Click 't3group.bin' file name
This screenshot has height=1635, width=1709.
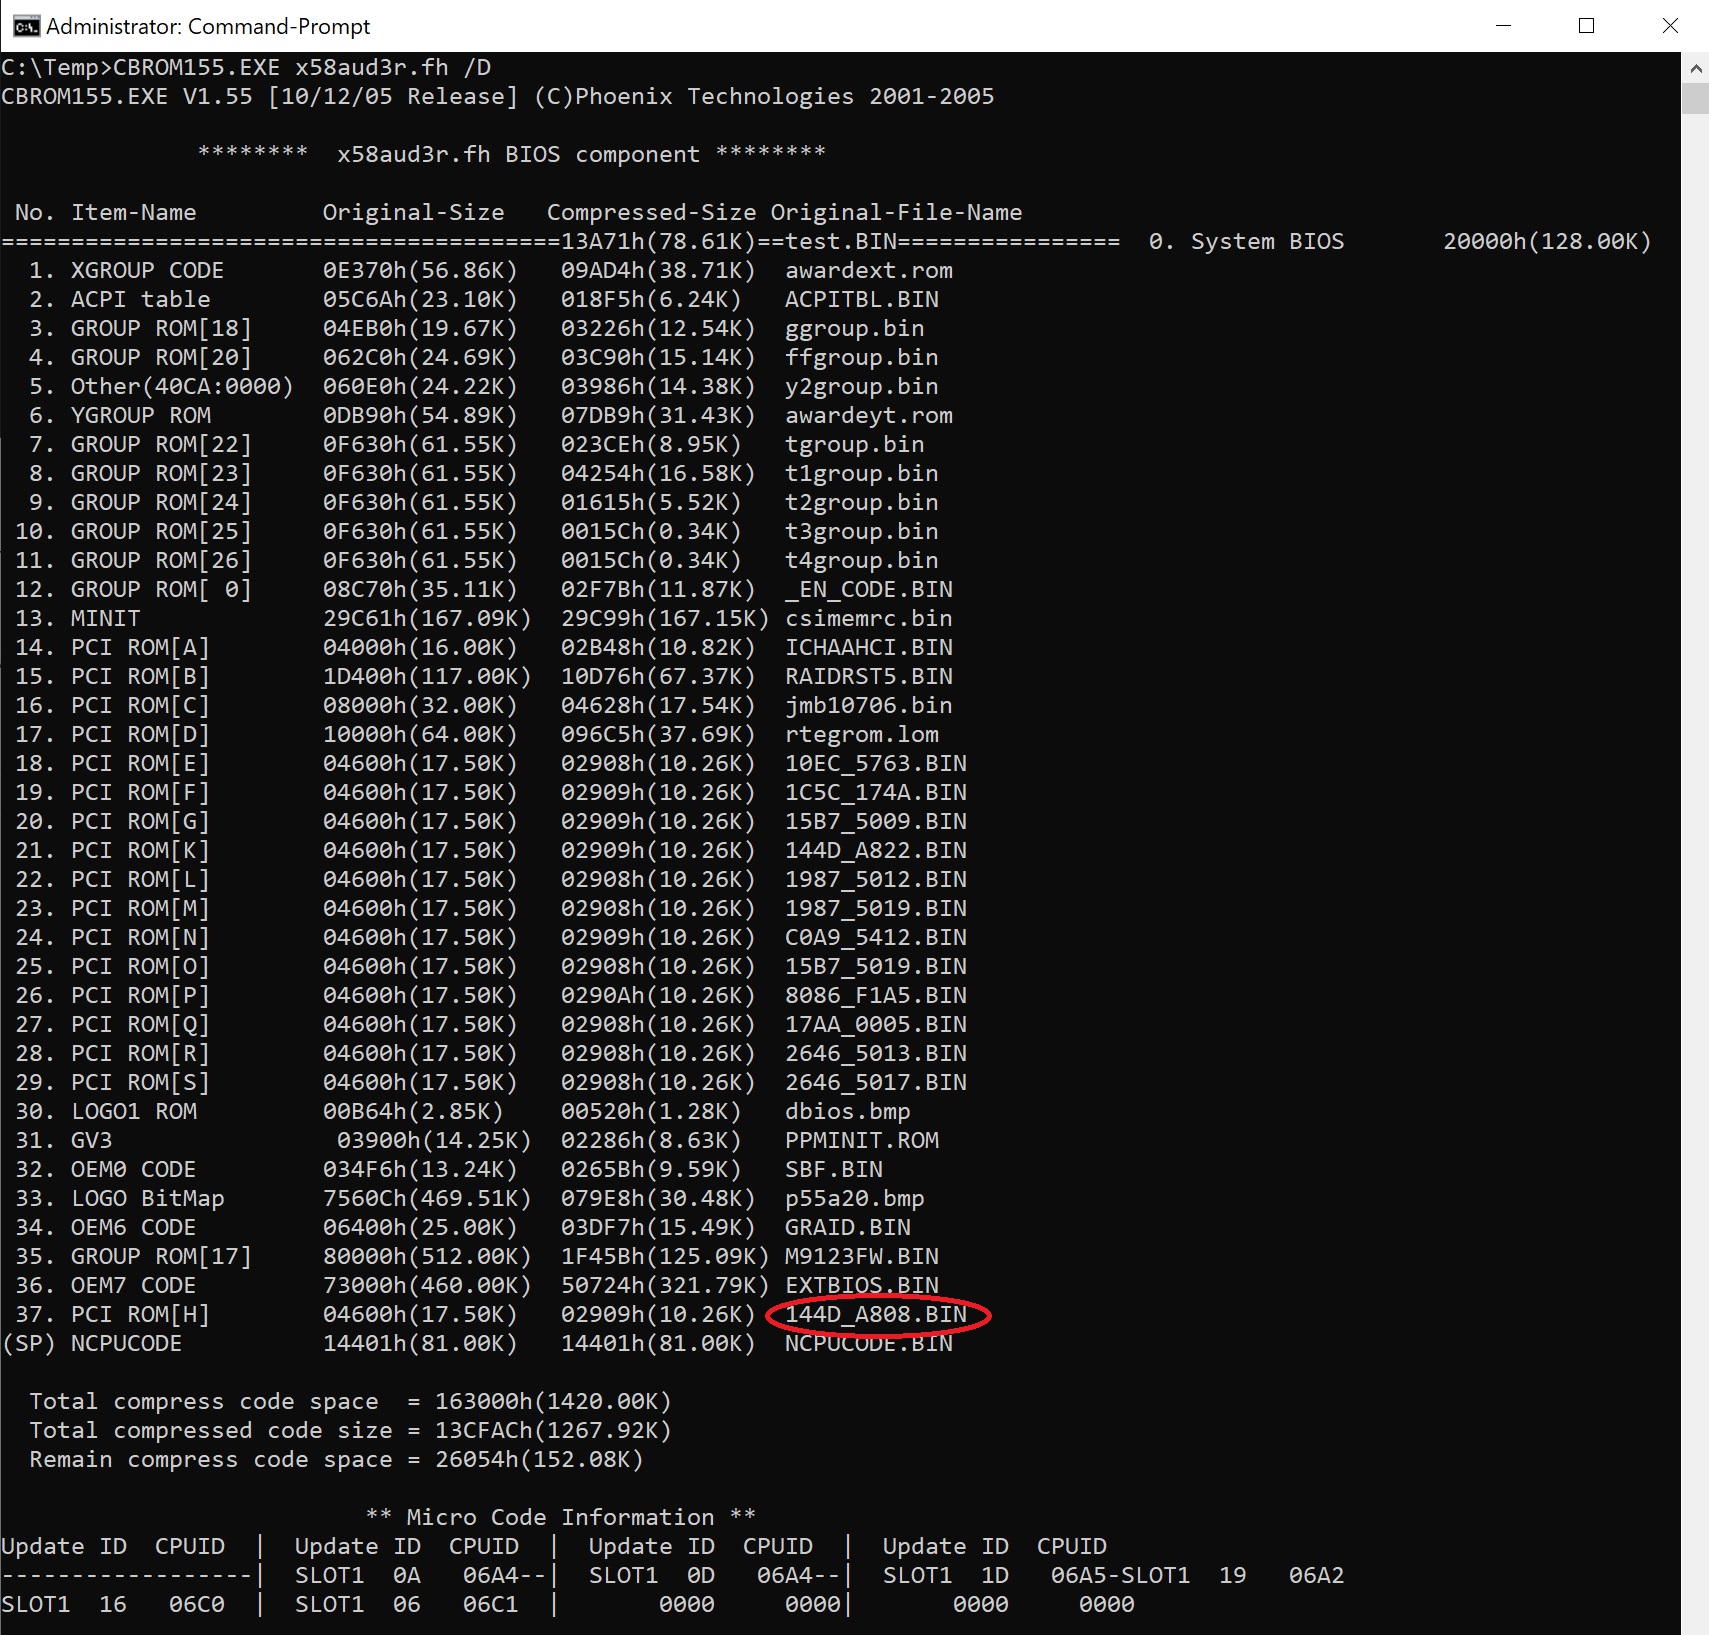[862, 531]
